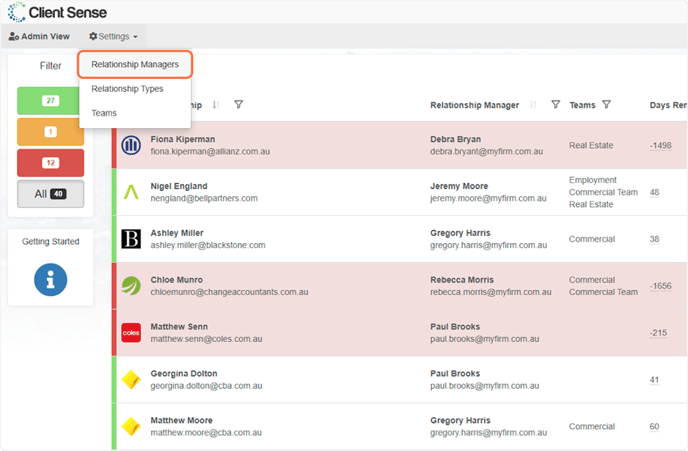Open Matthew Moore's relationship
Viewport: 688px width, 451px height.
pos(181,420)
